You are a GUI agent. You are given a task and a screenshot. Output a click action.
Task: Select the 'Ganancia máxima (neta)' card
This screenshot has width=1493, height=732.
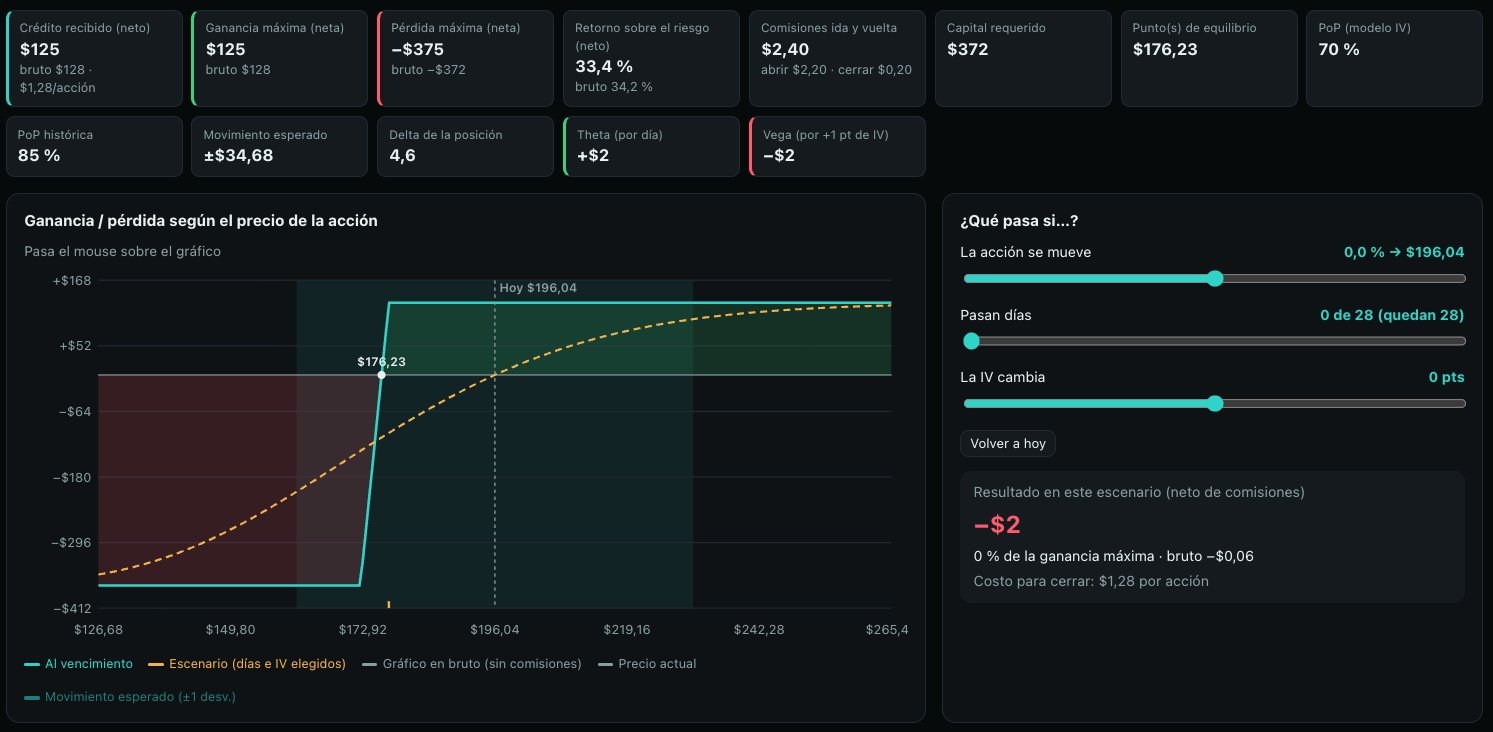point(281,58)
